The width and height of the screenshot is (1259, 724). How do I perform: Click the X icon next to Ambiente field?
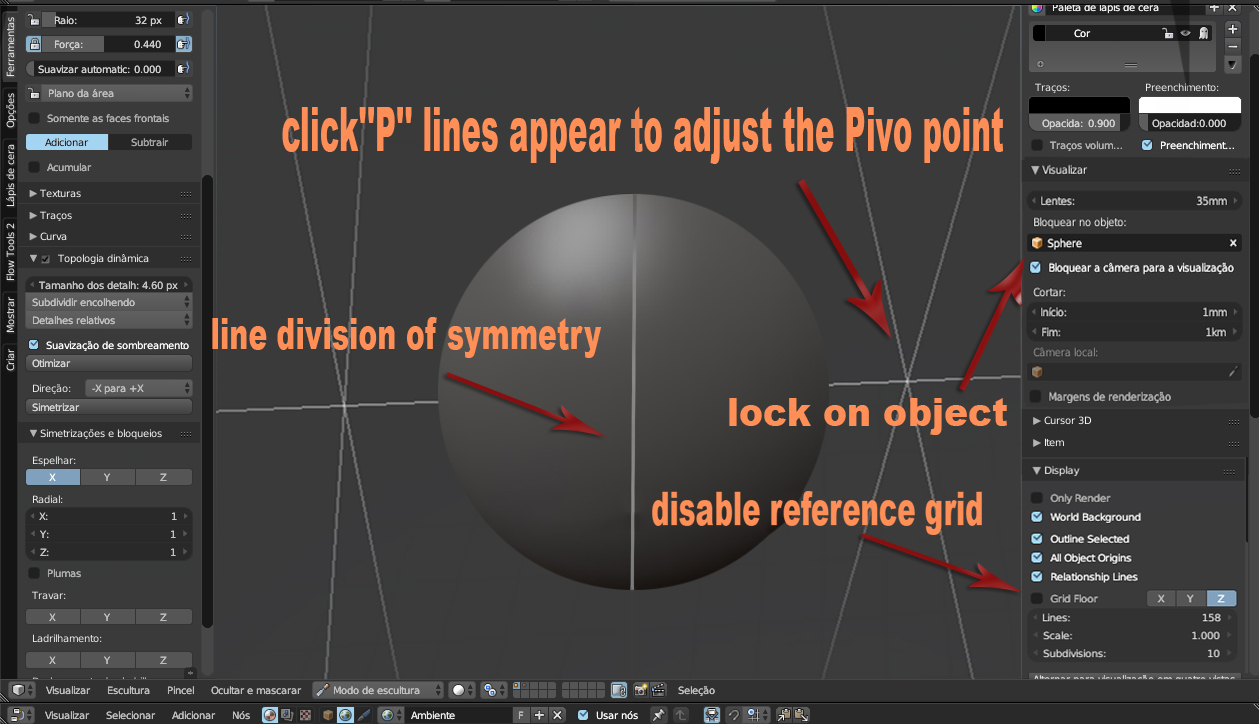tap(558, 715)
